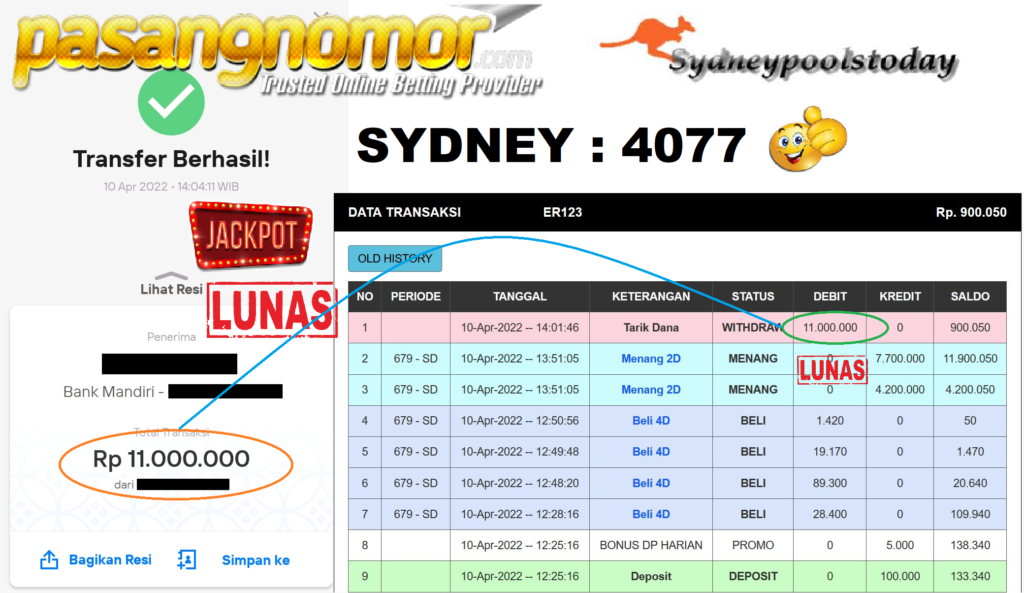Screen dimensions: 1024x593
Task: Tap the Simpan ke link
Action: (255, 560)
